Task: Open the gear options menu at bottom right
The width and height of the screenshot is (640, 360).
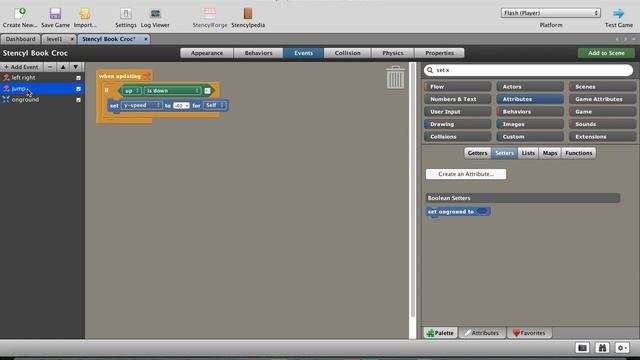Action: [622, 348]
